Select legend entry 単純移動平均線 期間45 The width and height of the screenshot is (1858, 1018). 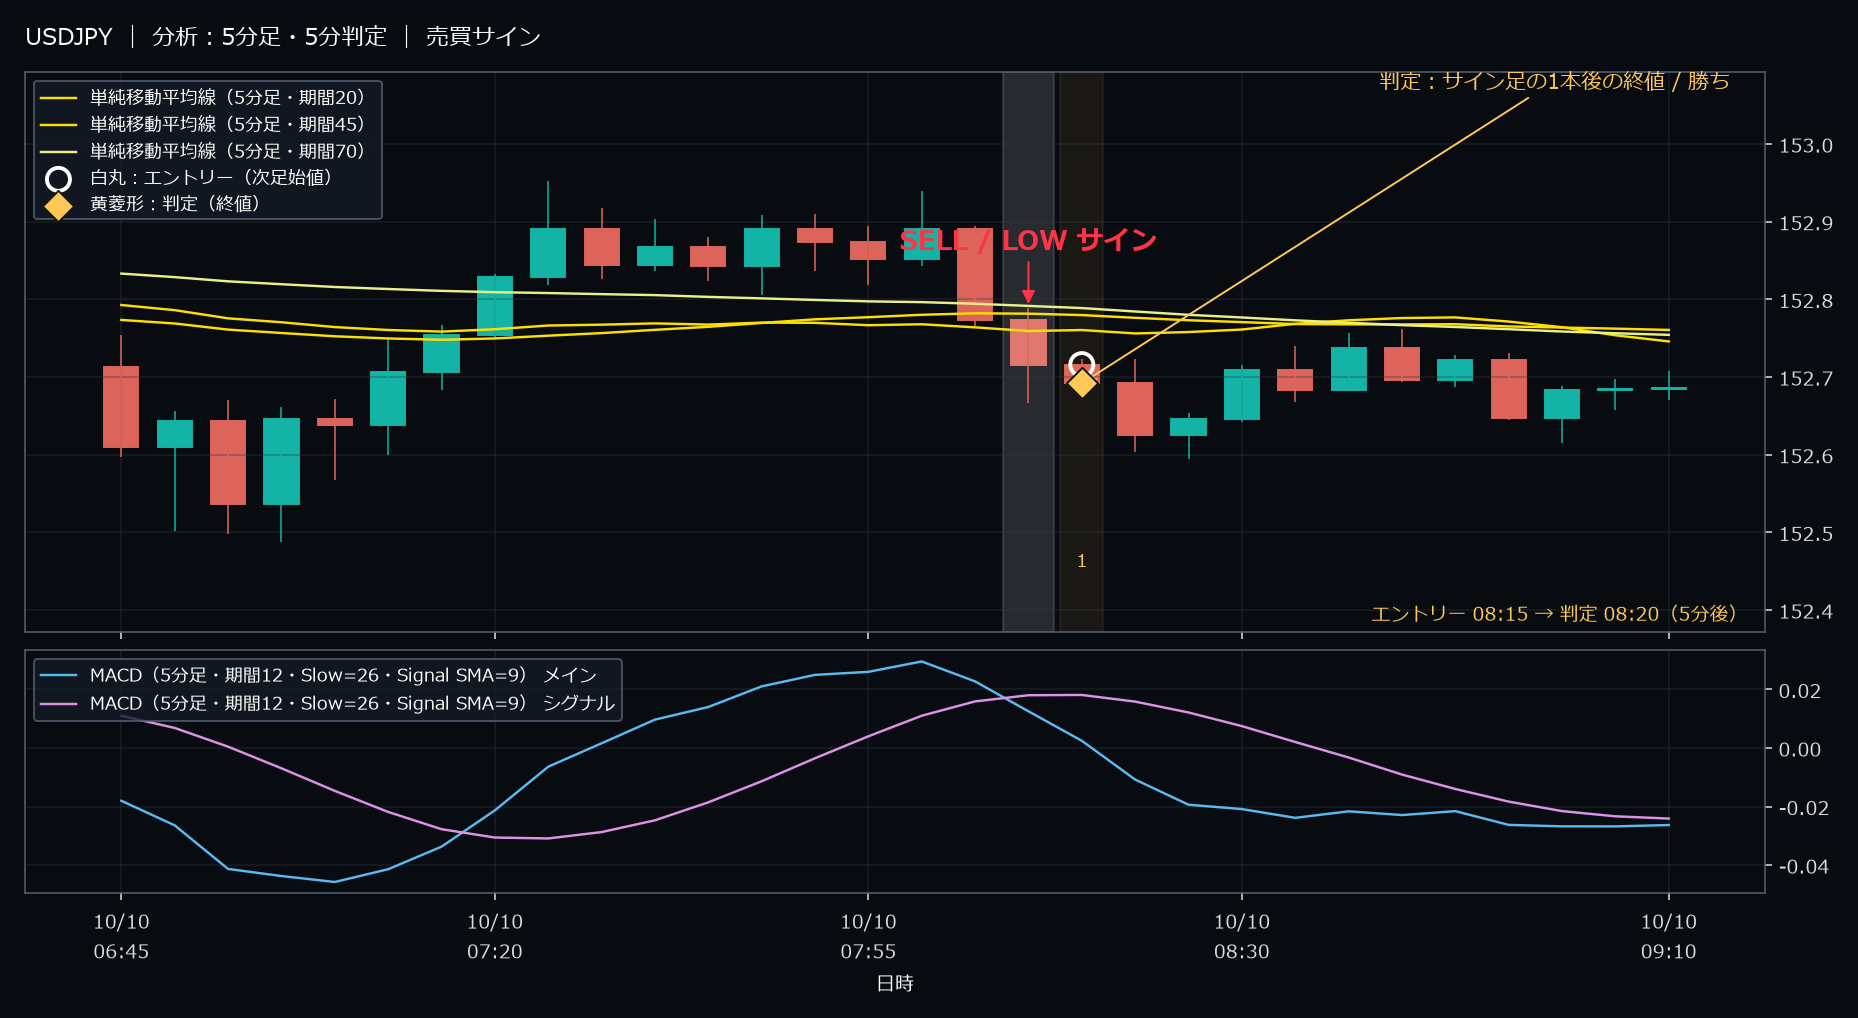coord(206,125)
